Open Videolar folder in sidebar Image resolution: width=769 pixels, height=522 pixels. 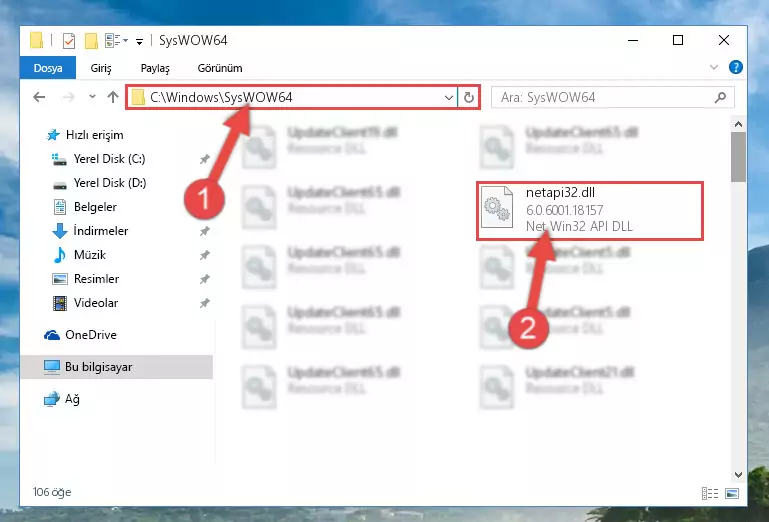96,303
